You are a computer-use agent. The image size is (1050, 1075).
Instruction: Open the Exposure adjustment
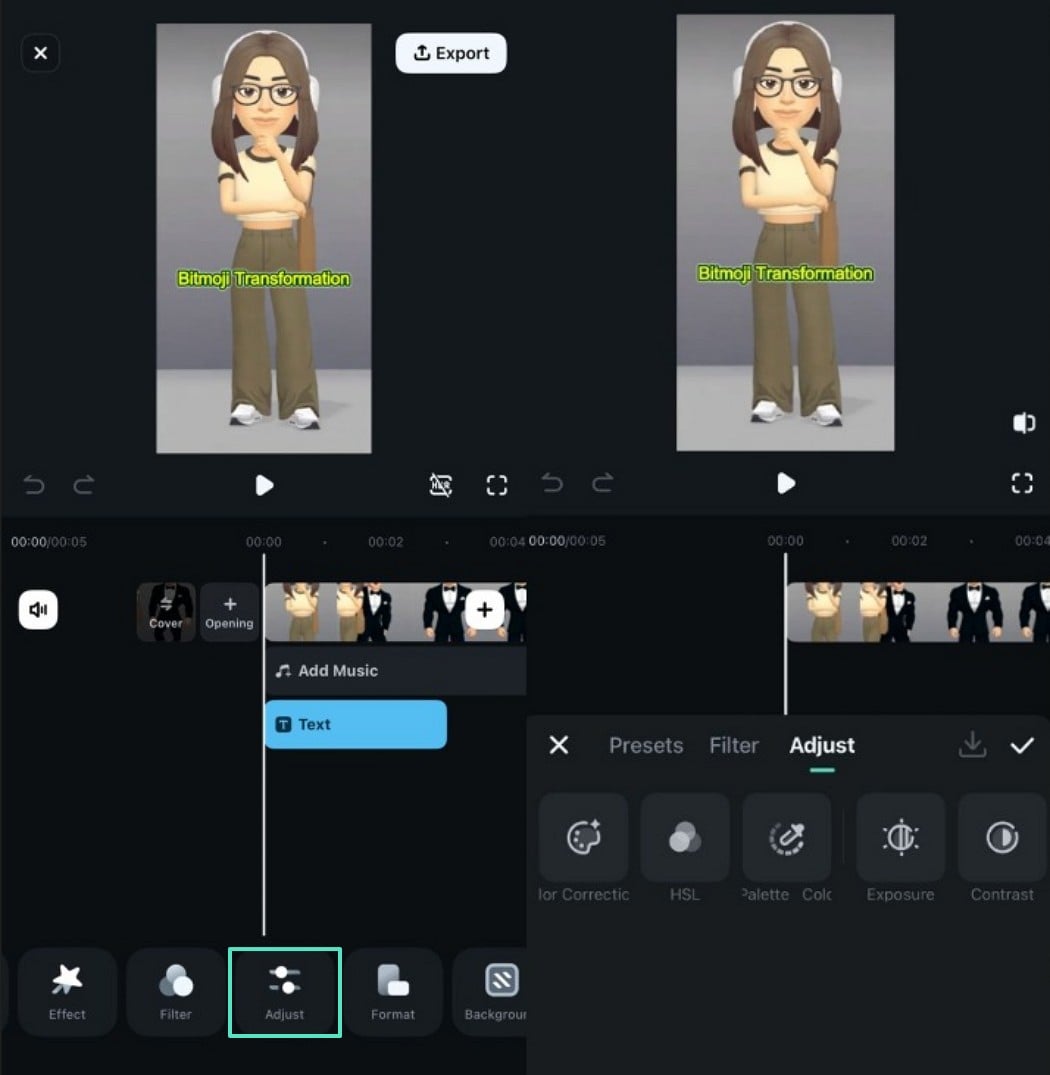click(x=900, y=847)
